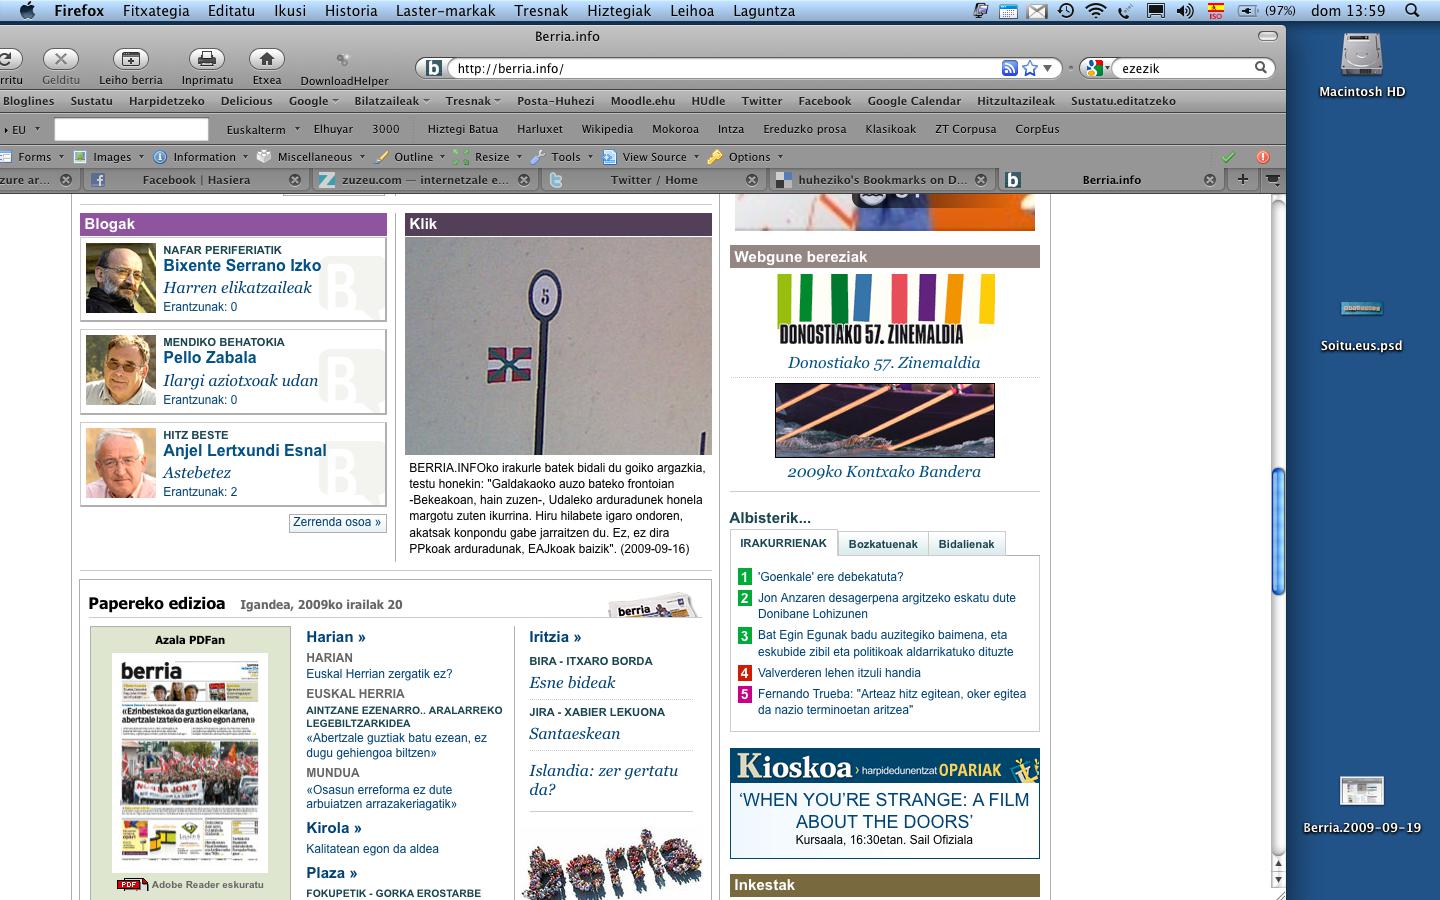Open Spotlight search in the menu bar
This screenshot has width=1440, height=900.
[x=1412, y=11]
